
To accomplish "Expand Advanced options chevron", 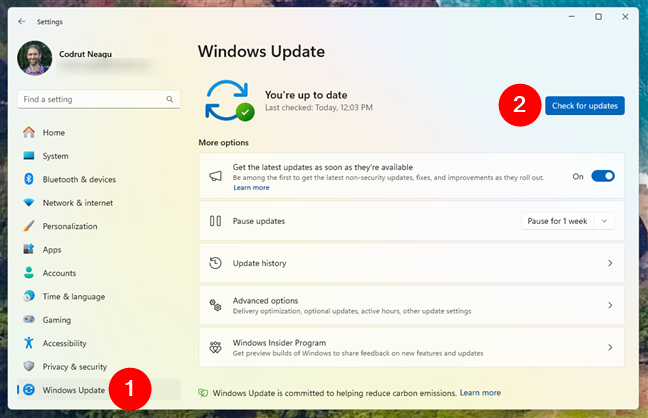I will point(610,305).
